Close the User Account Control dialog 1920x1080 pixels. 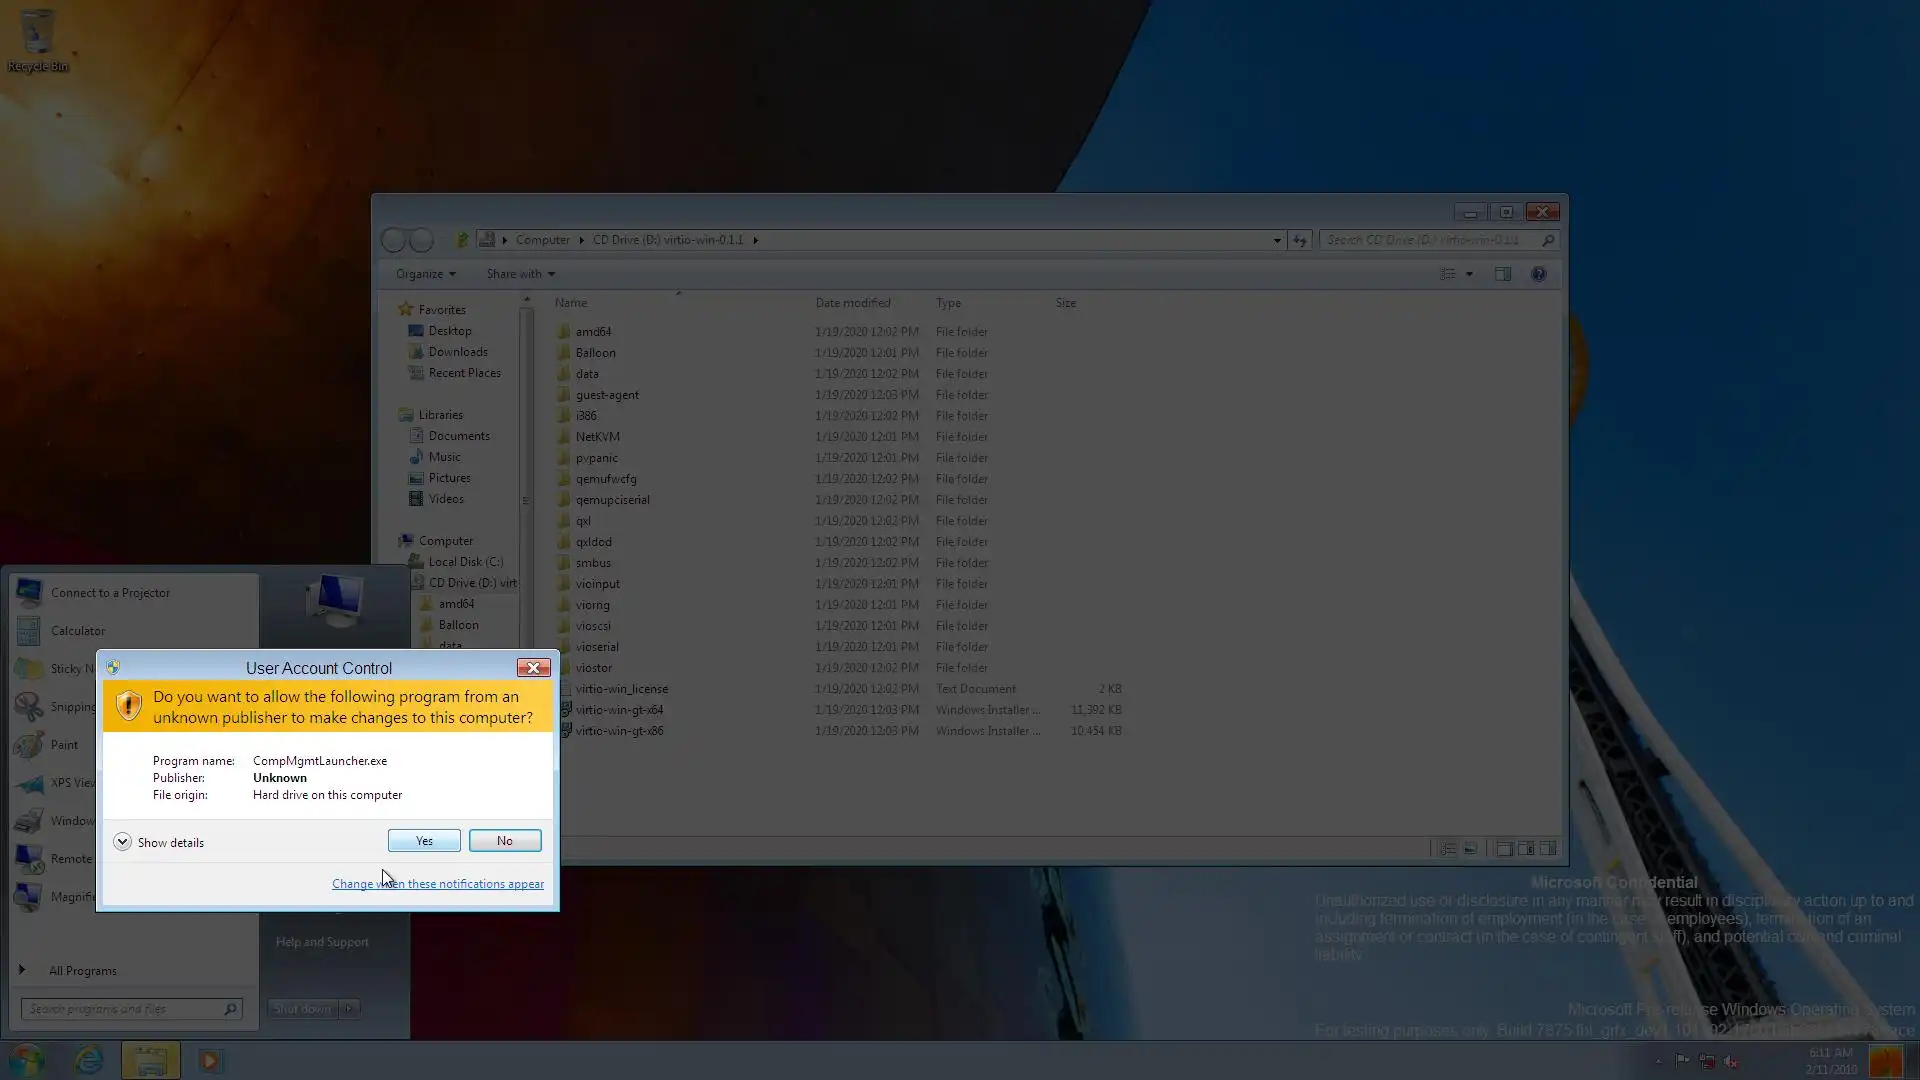pyautogui.click(x=533, y=668)
